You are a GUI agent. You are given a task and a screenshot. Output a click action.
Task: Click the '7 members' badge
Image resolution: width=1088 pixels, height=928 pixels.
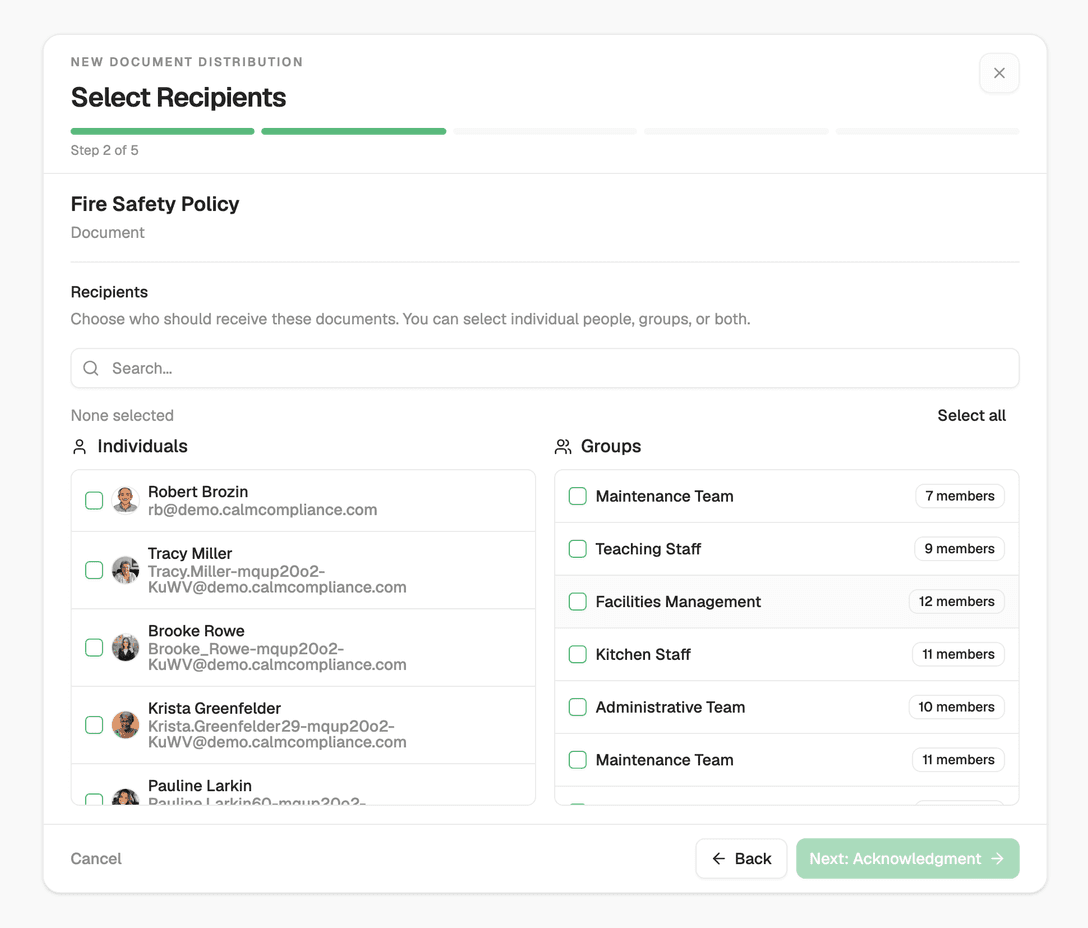(x=960, y=496)
